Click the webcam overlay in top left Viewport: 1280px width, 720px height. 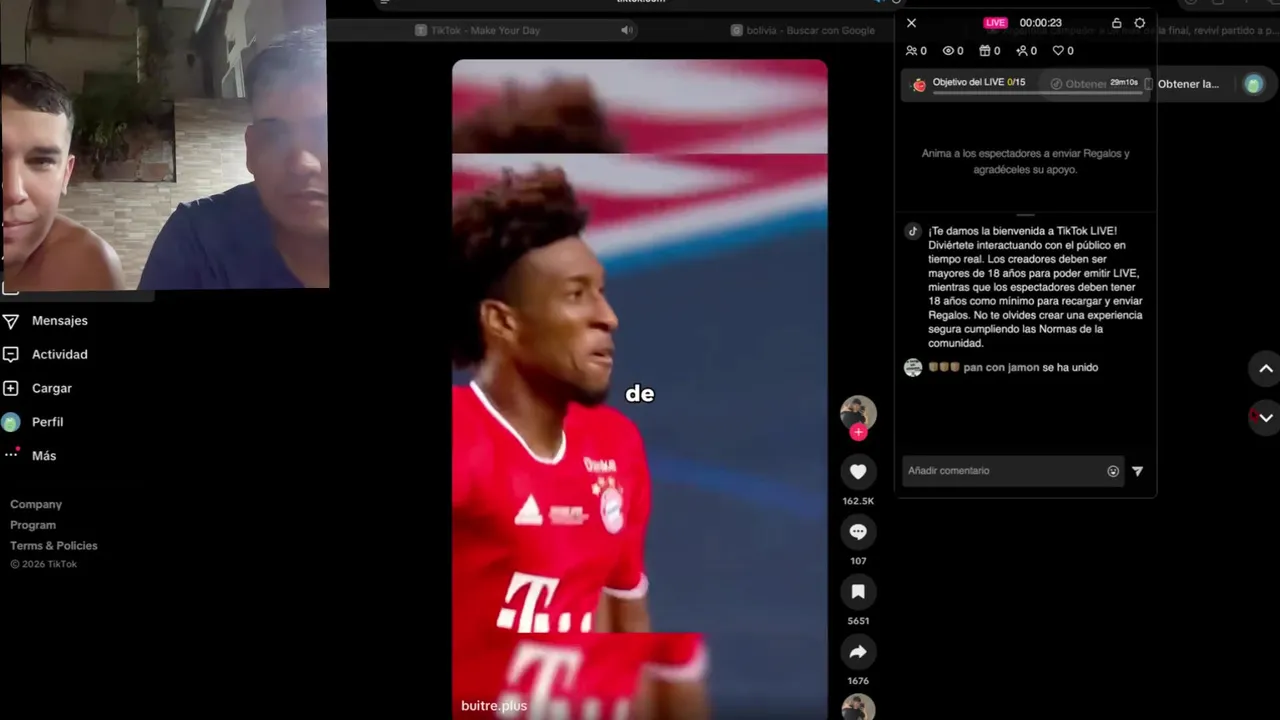(164, 144)
